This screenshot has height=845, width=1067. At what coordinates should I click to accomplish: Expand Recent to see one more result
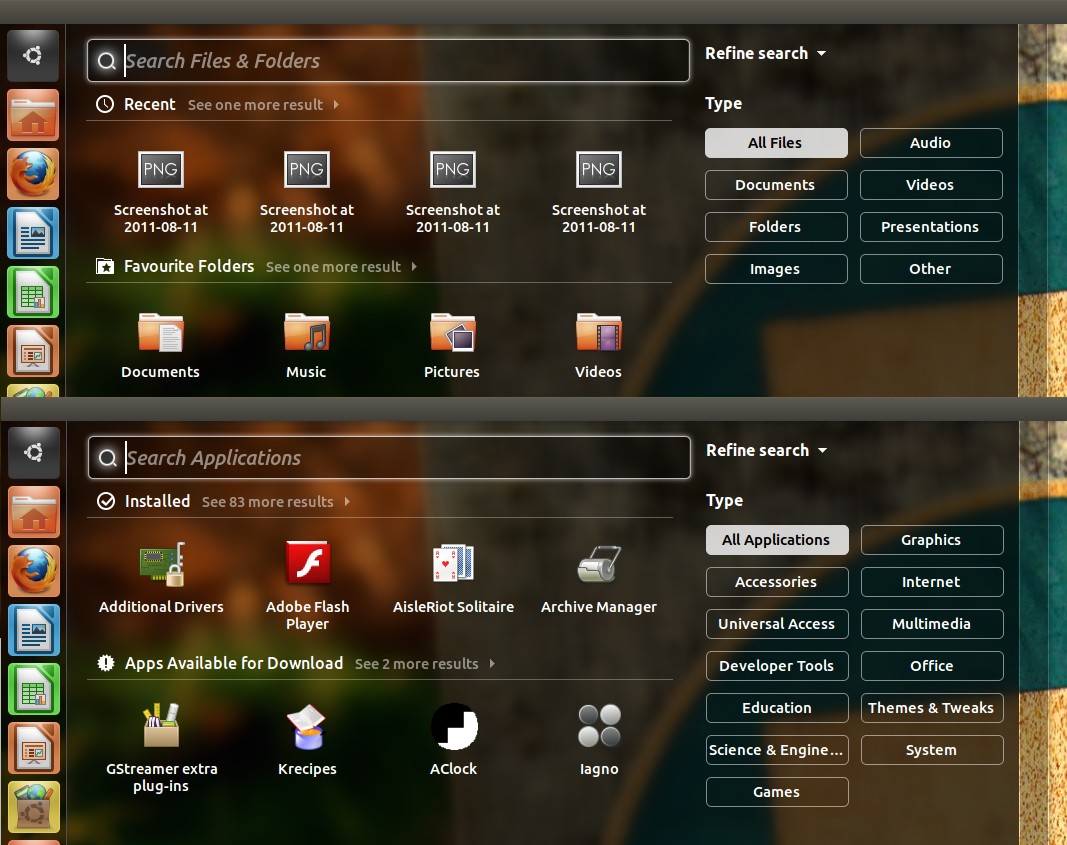click(x=263, y=105)
